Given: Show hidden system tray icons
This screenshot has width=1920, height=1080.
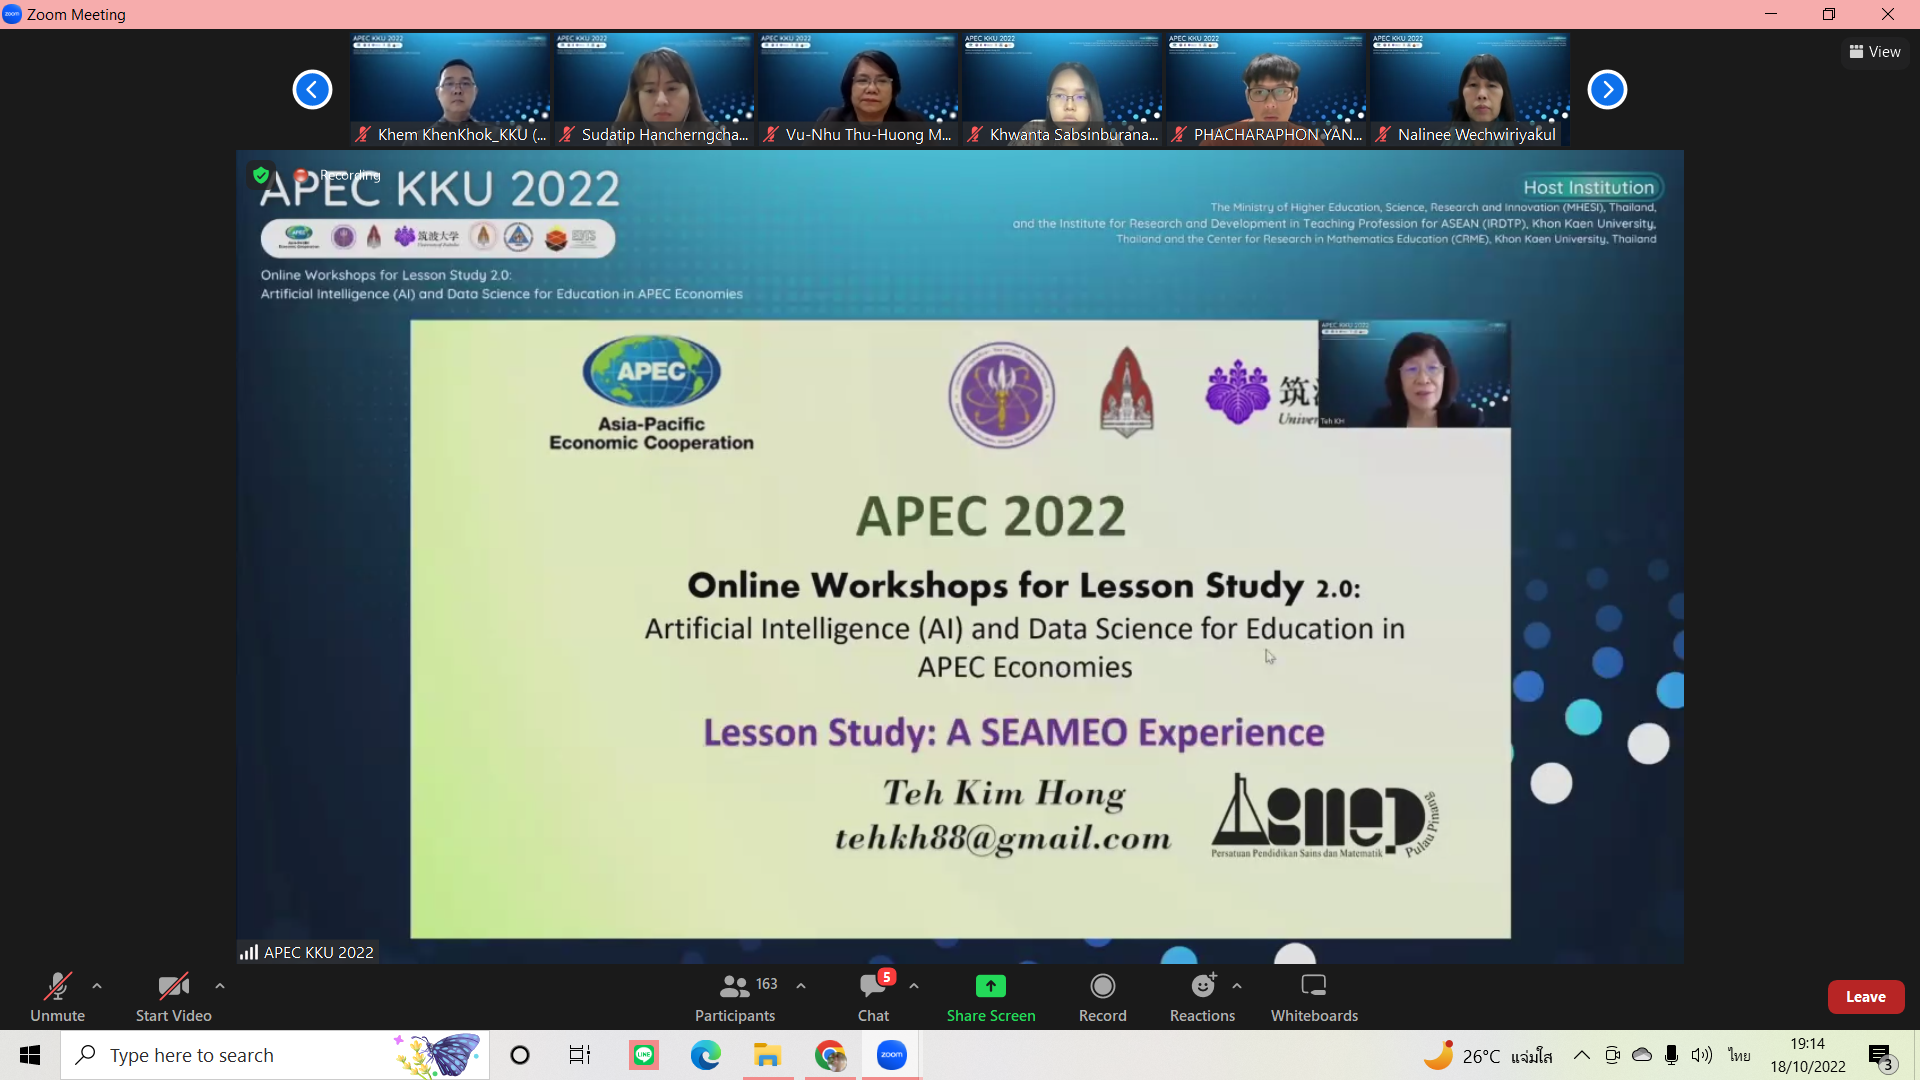Looking at the screenshot, I should coord(1581,1055).
